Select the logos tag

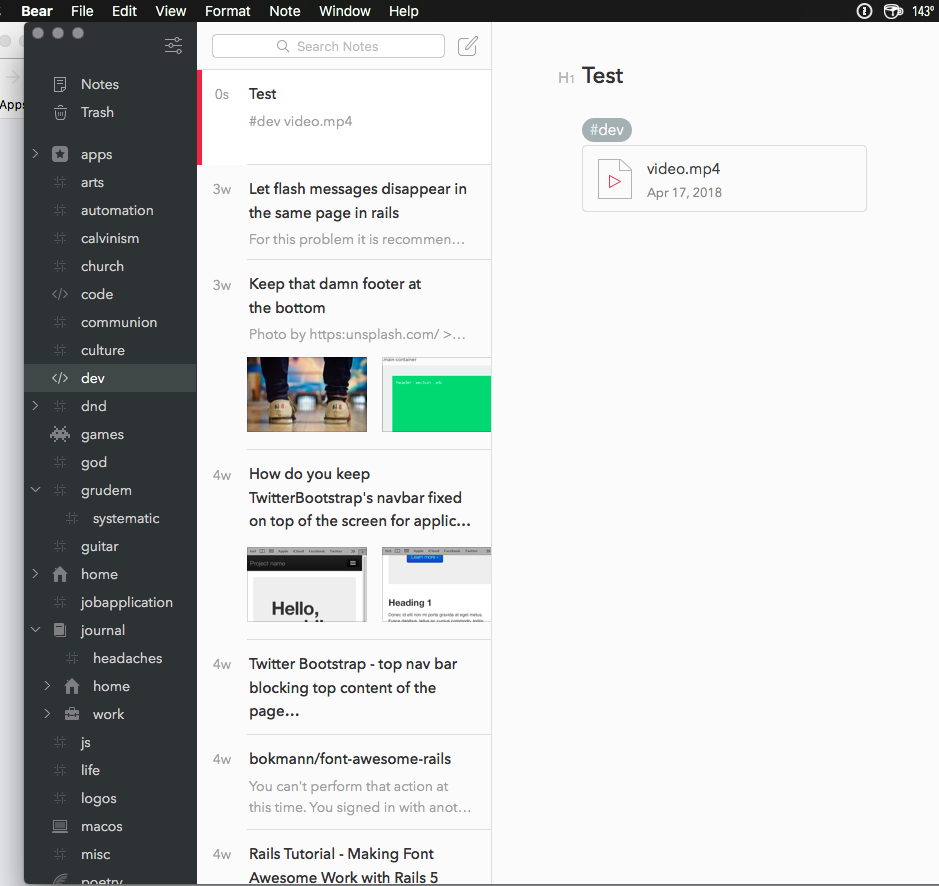click(x=99, y=799)
